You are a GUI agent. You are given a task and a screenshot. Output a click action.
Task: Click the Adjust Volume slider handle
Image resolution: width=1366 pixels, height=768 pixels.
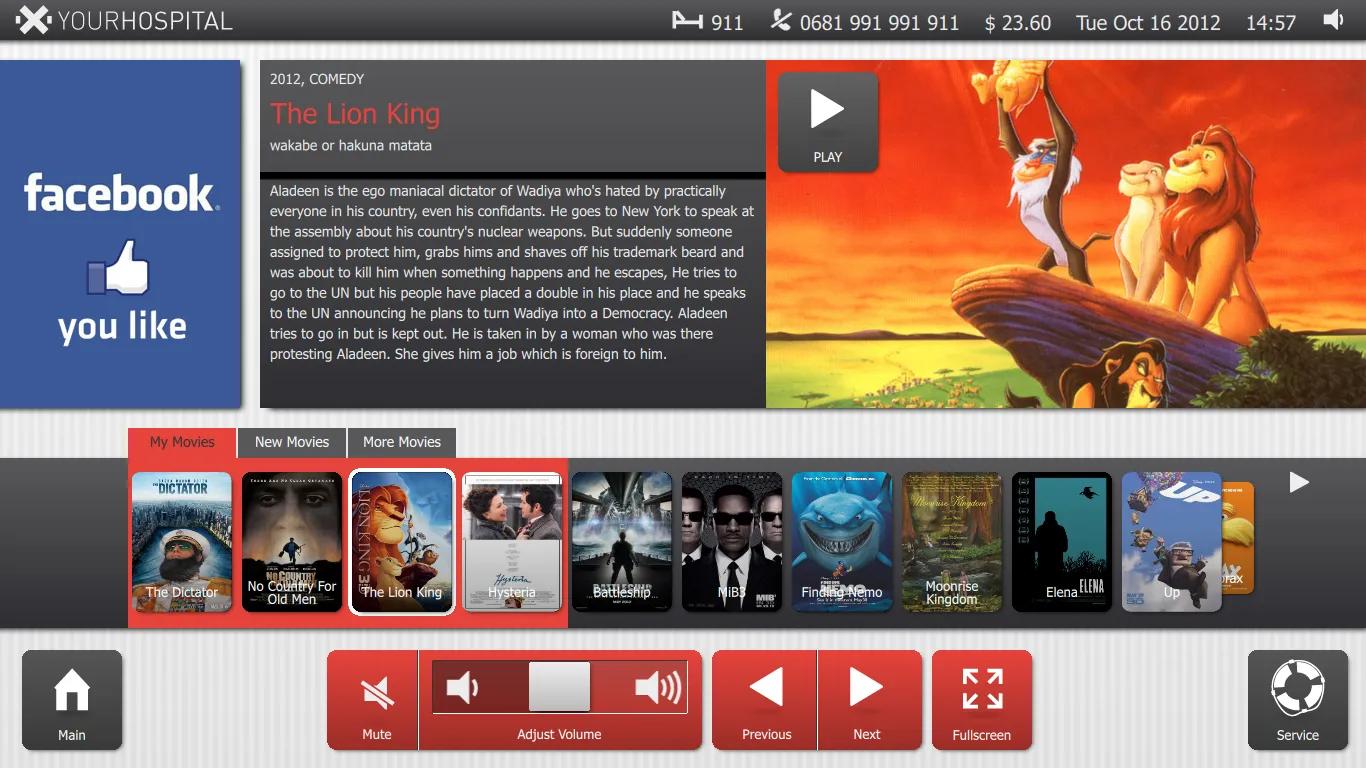(559, 687)
